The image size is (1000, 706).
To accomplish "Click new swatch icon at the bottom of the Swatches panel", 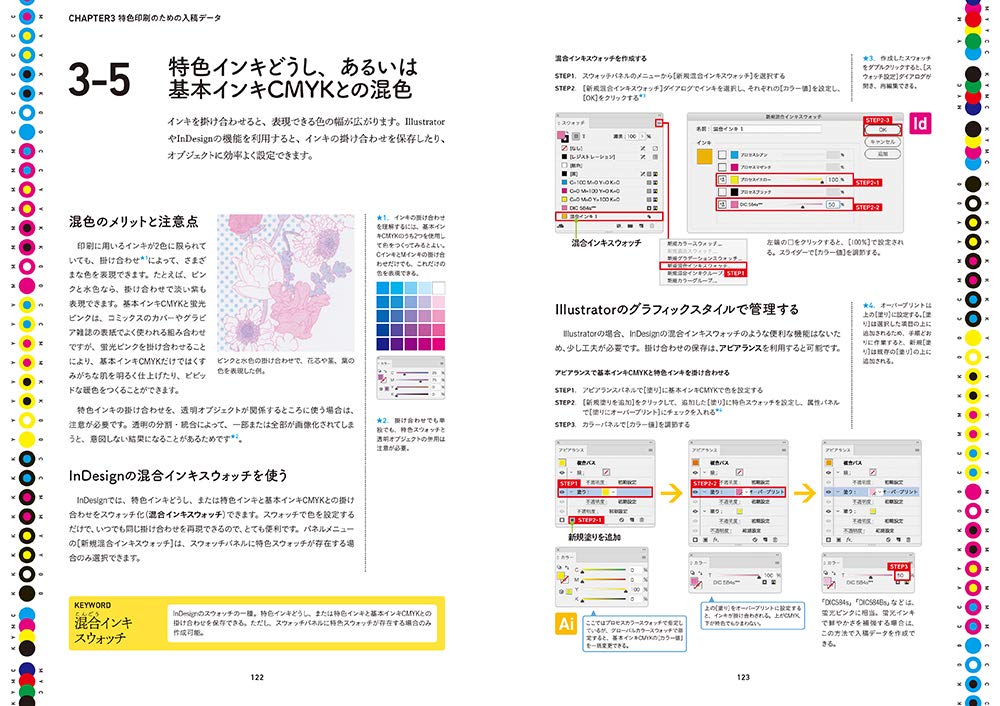I will 642,226.
